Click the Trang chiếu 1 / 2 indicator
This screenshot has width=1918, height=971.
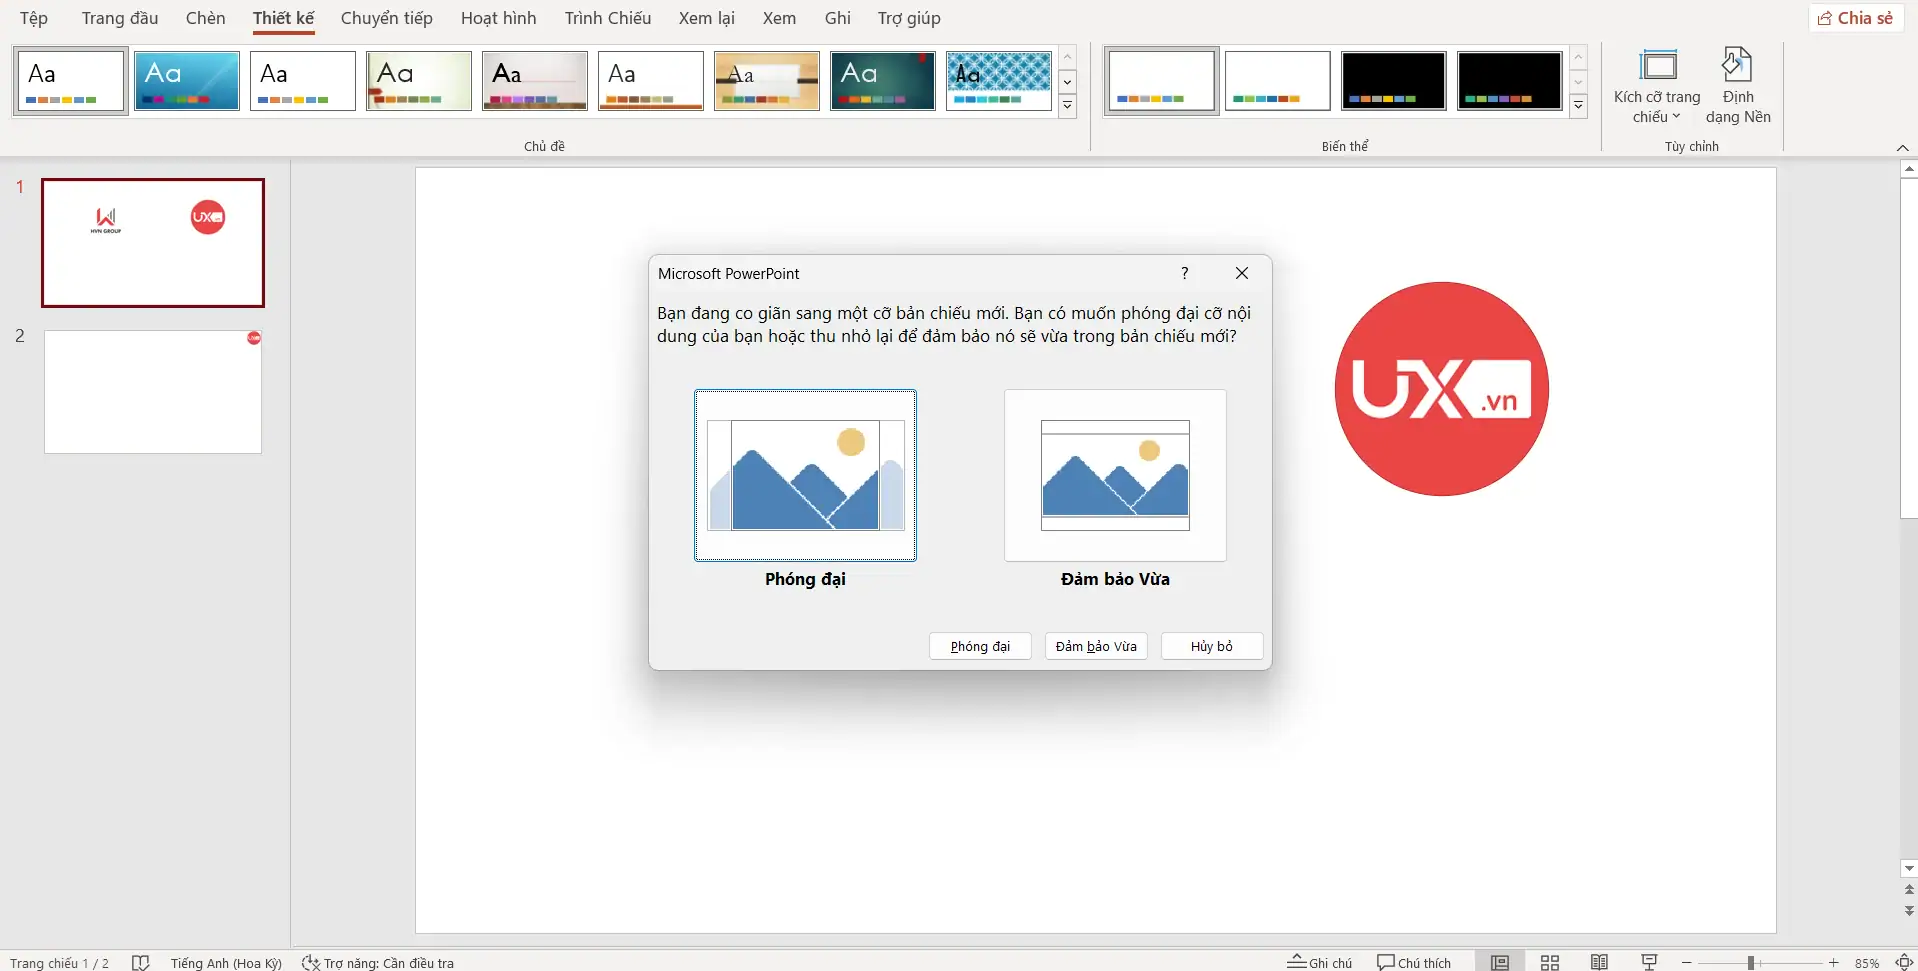[x=59, y=963]
